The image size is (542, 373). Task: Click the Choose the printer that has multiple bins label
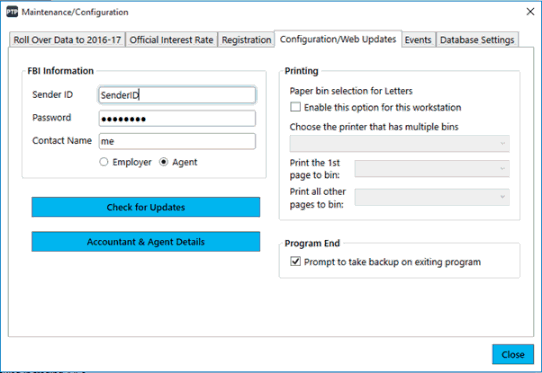(374, 127)
